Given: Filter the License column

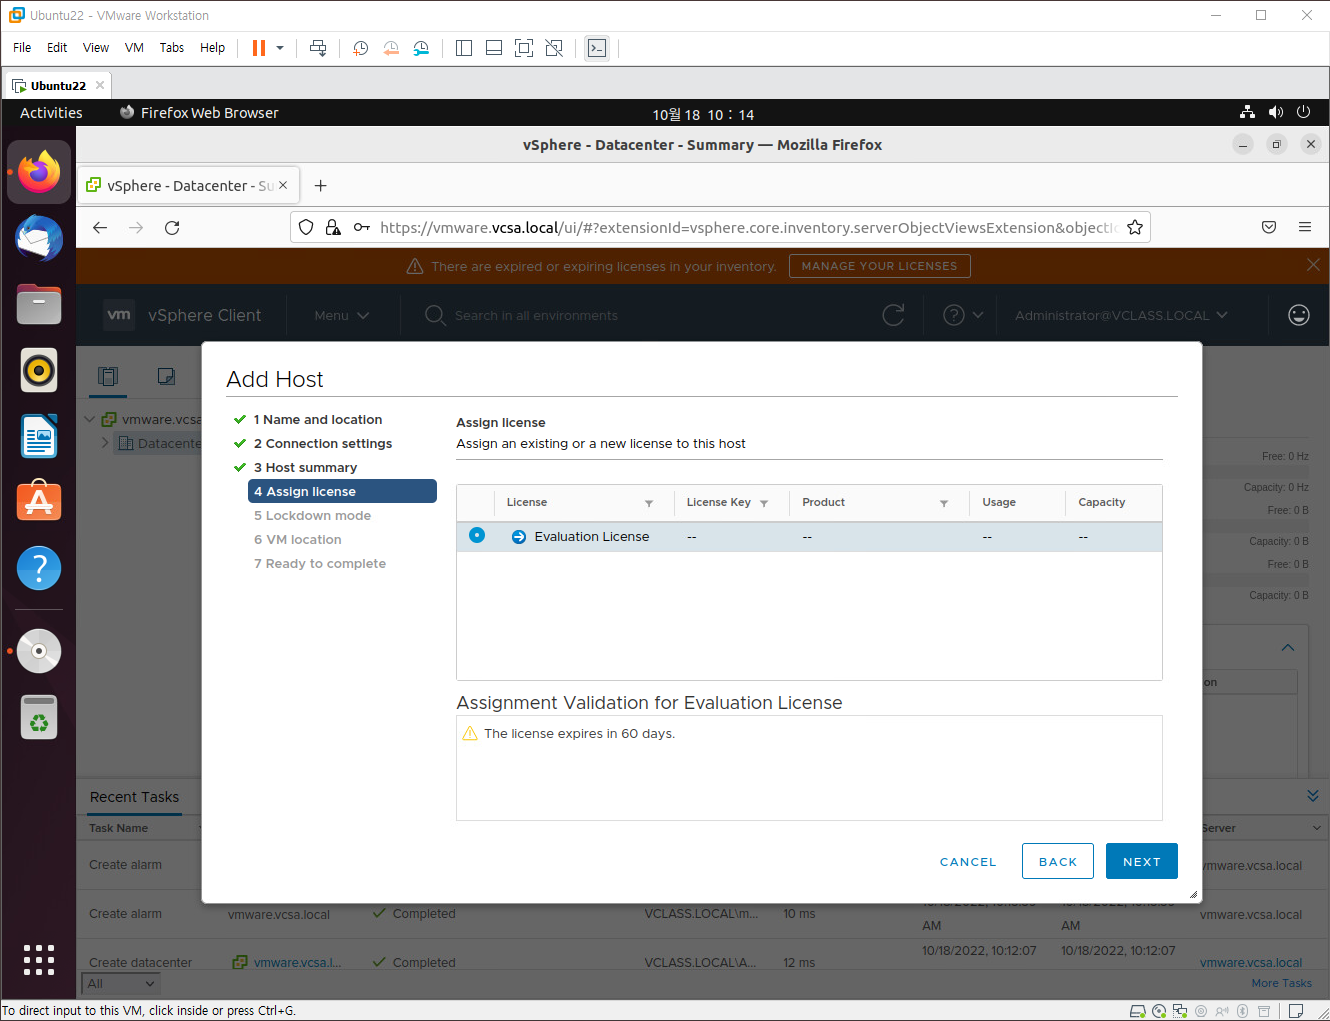Looking at the screenshot, I should [x=649, y=503].
